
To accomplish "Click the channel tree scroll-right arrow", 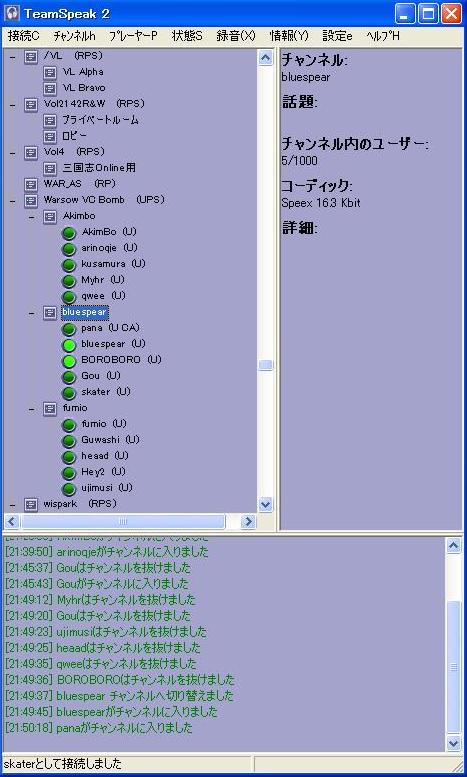I will pyautogui.click(x=248, y=521).
